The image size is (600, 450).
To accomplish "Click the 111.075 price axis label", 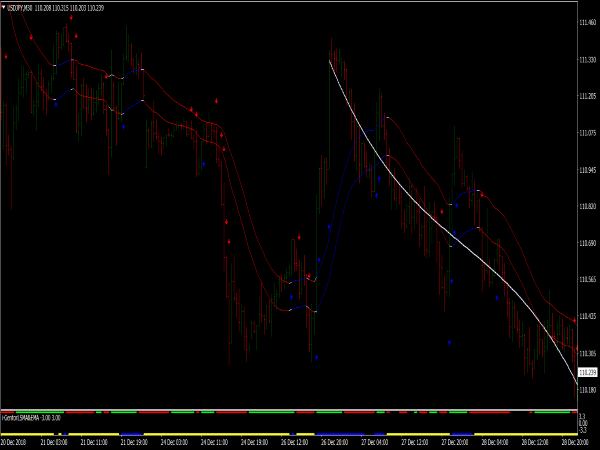I will coord(587,133).
